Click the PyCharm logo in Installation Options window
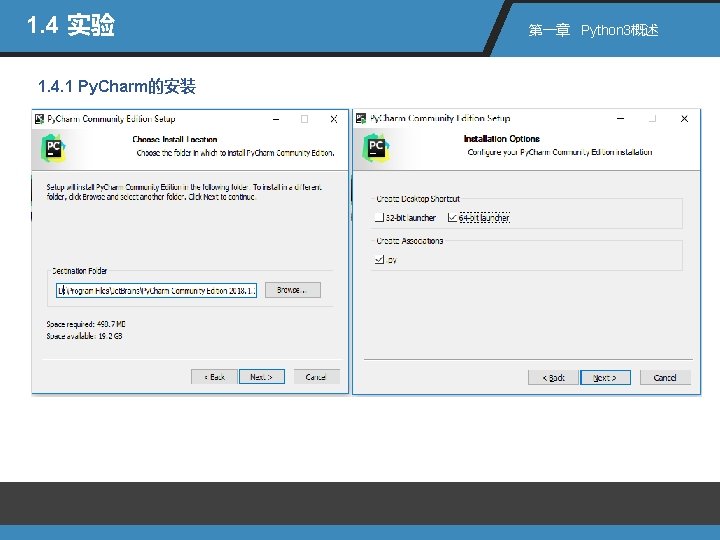 coord(376,147)
